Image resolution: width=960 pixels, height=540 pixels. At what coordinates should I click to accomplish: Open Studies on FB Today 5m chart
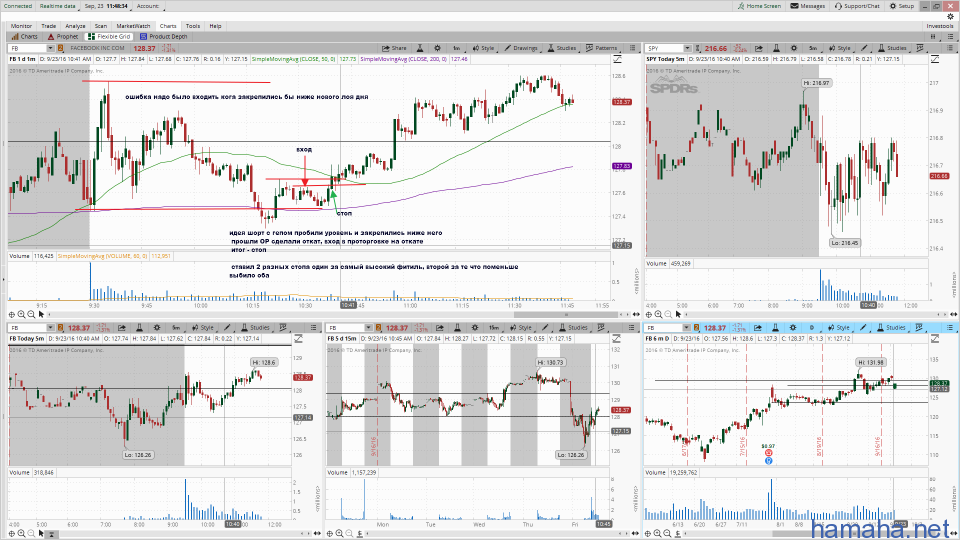point(255,328)
